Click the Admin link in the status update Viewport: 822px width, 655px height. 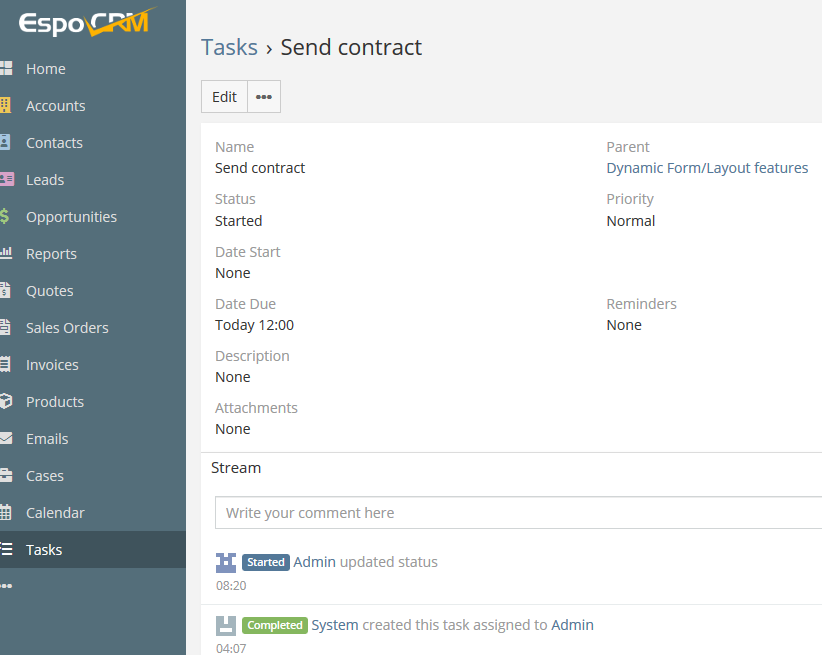coord(314,562)
